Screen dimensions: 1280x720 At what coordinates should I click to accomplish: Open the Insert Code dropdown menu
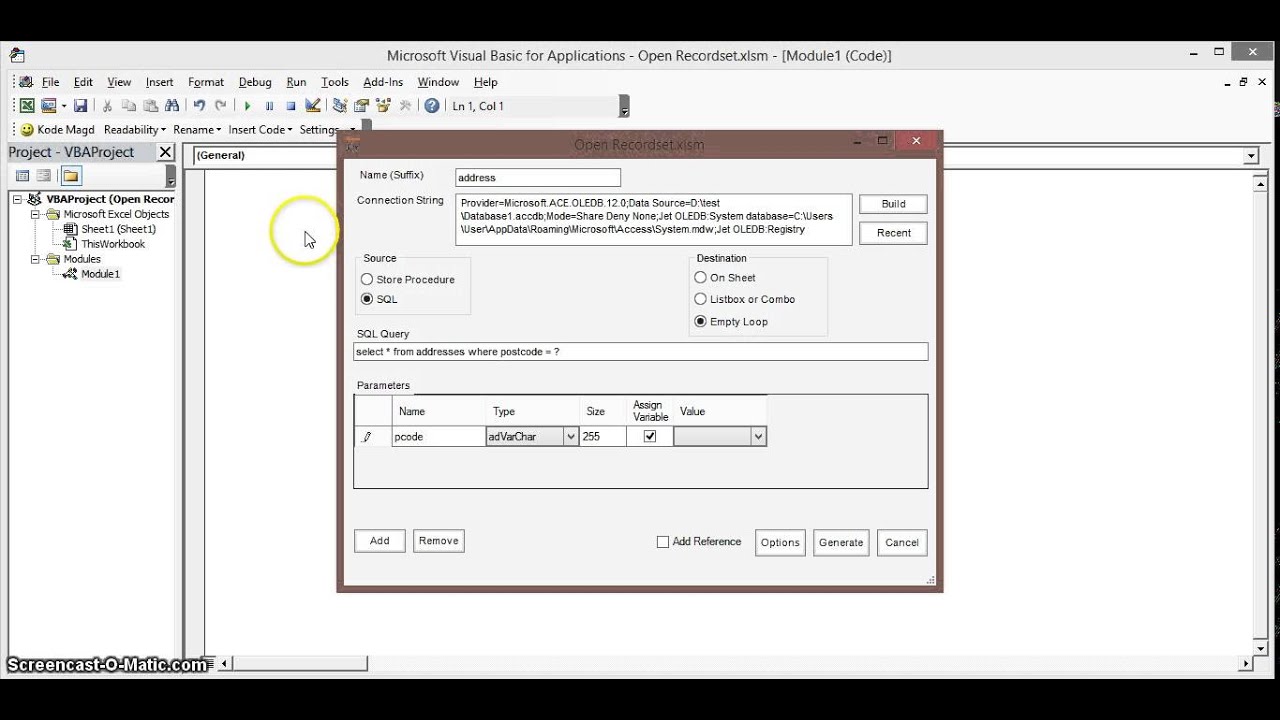click(260, 130)
